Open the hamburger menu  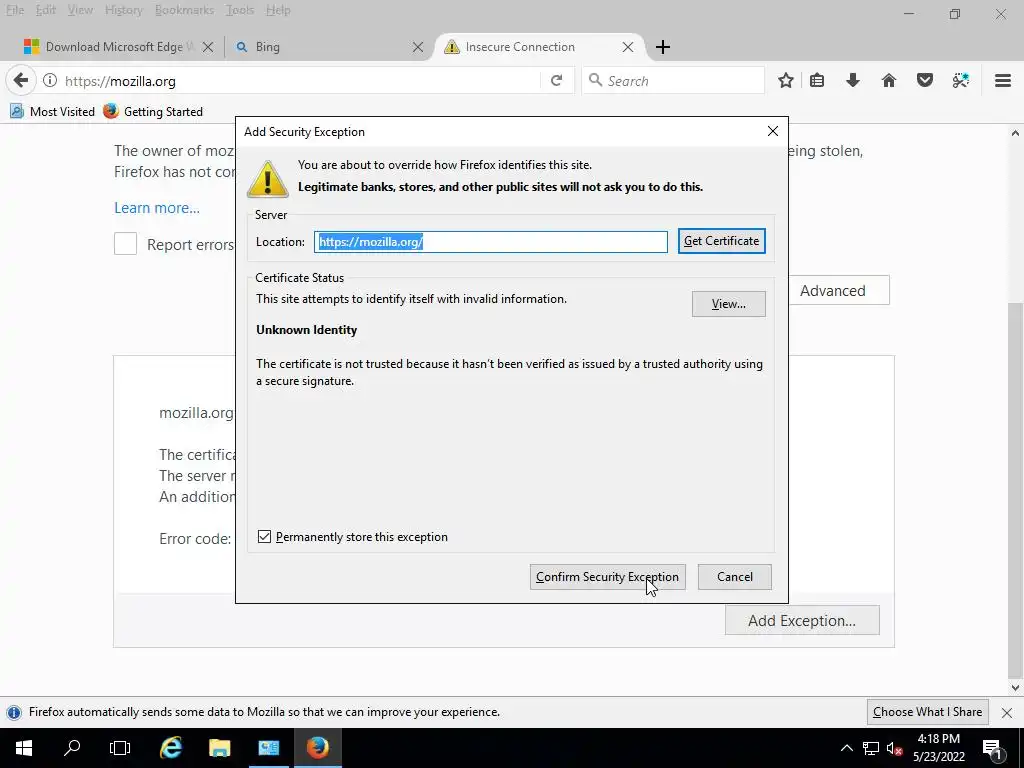[x=1002, y=80]
